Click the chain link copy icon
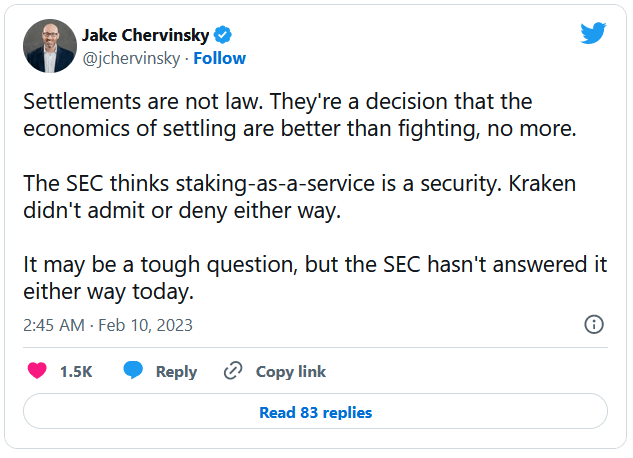This screenshot has height=458, width=633. tap(233, 371)
